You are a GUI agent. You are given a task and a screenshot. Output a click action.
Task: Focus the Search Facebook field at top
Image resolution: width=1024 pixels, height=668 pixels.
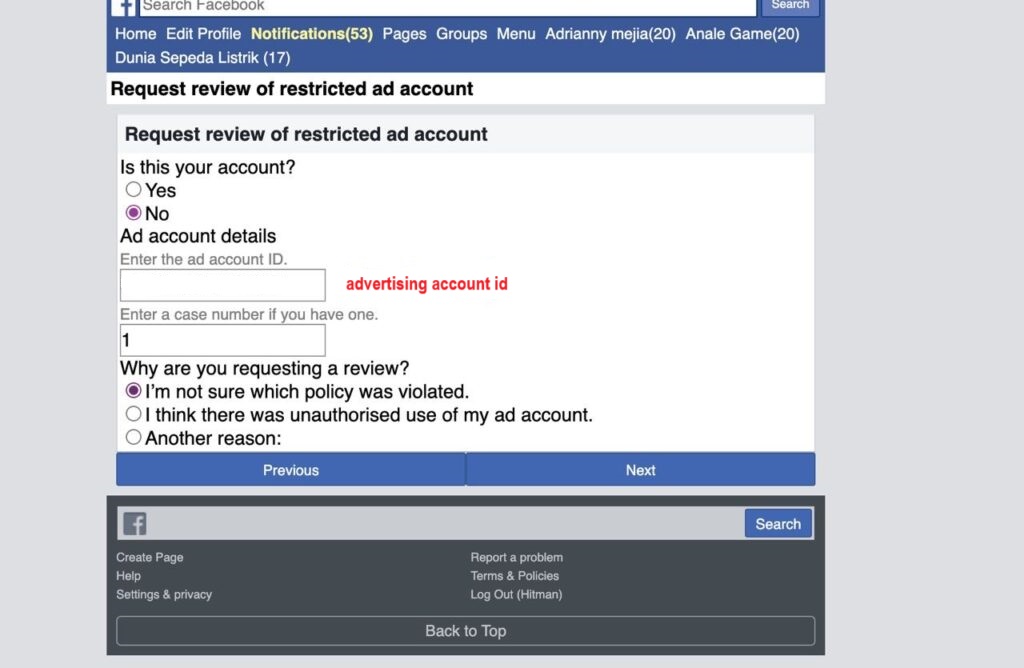[448, 7]
